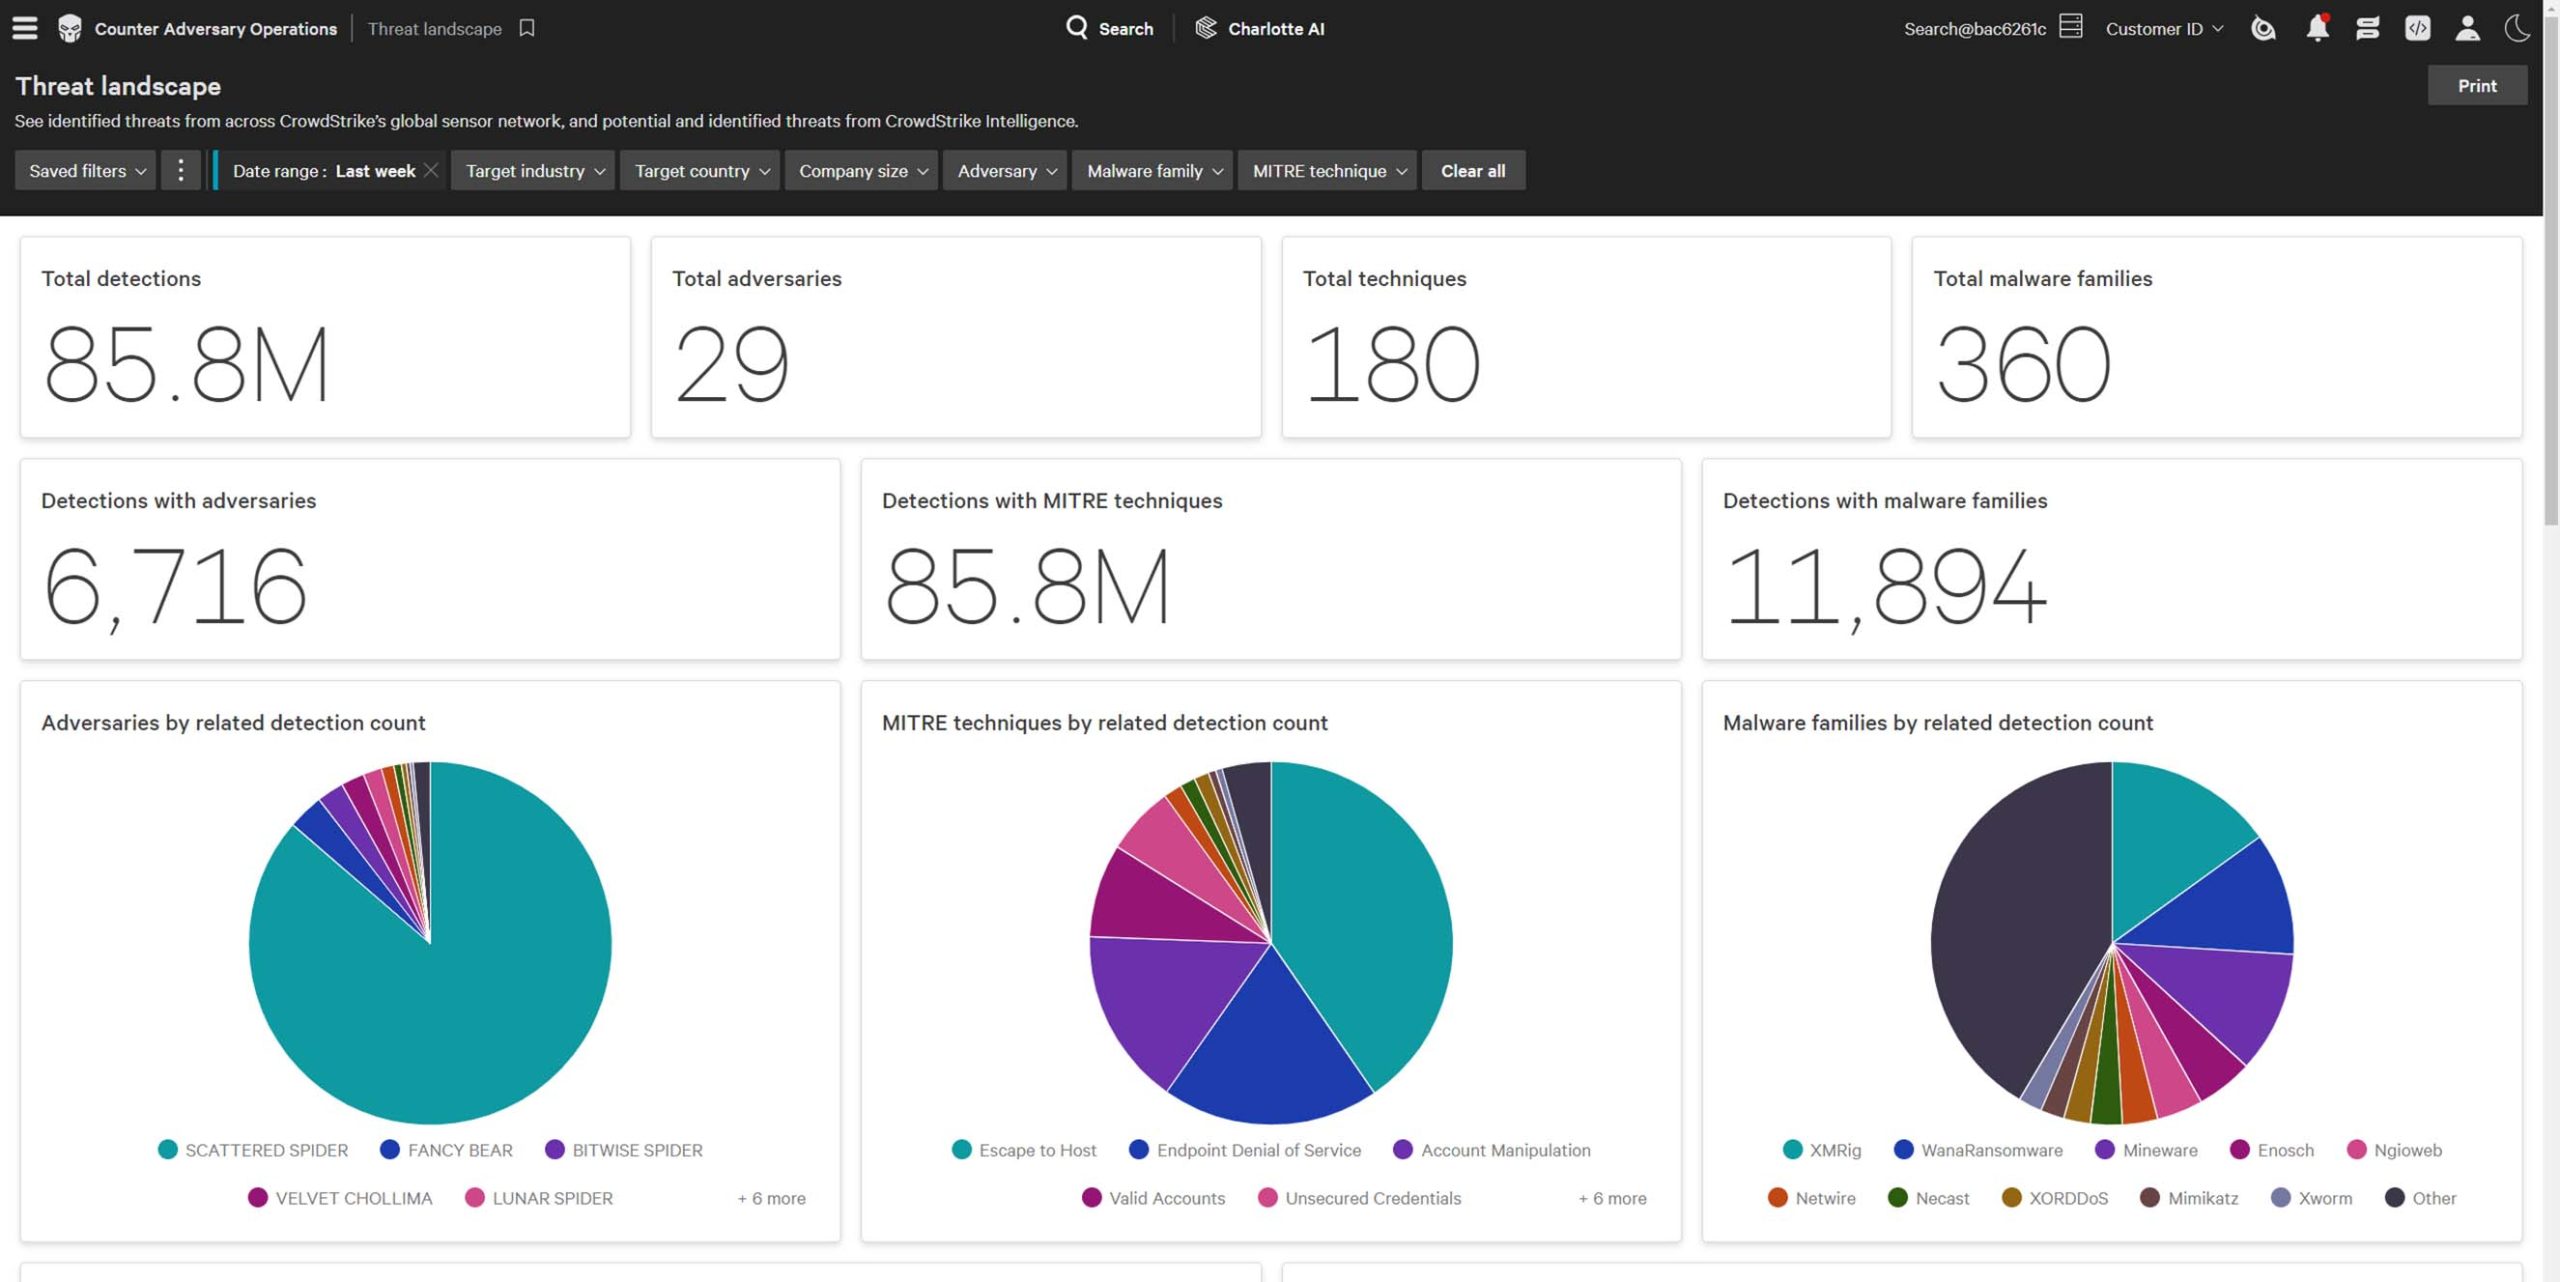The height and width of the screenshot is (1282, 2560).
Task: Expand Adversary filter dropdown
Action: pyautogui.click(x=1005, y=170)
